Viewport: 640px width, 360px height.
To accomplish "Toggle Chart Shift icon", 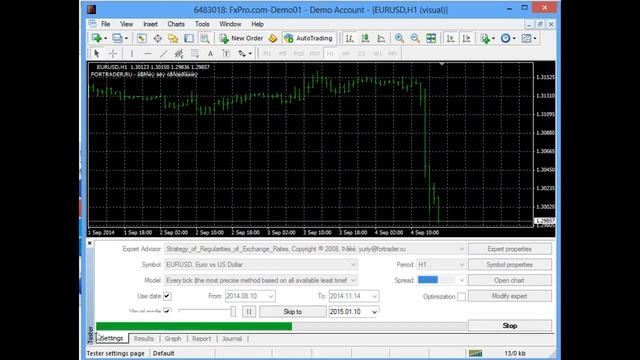I will point(467,38).
